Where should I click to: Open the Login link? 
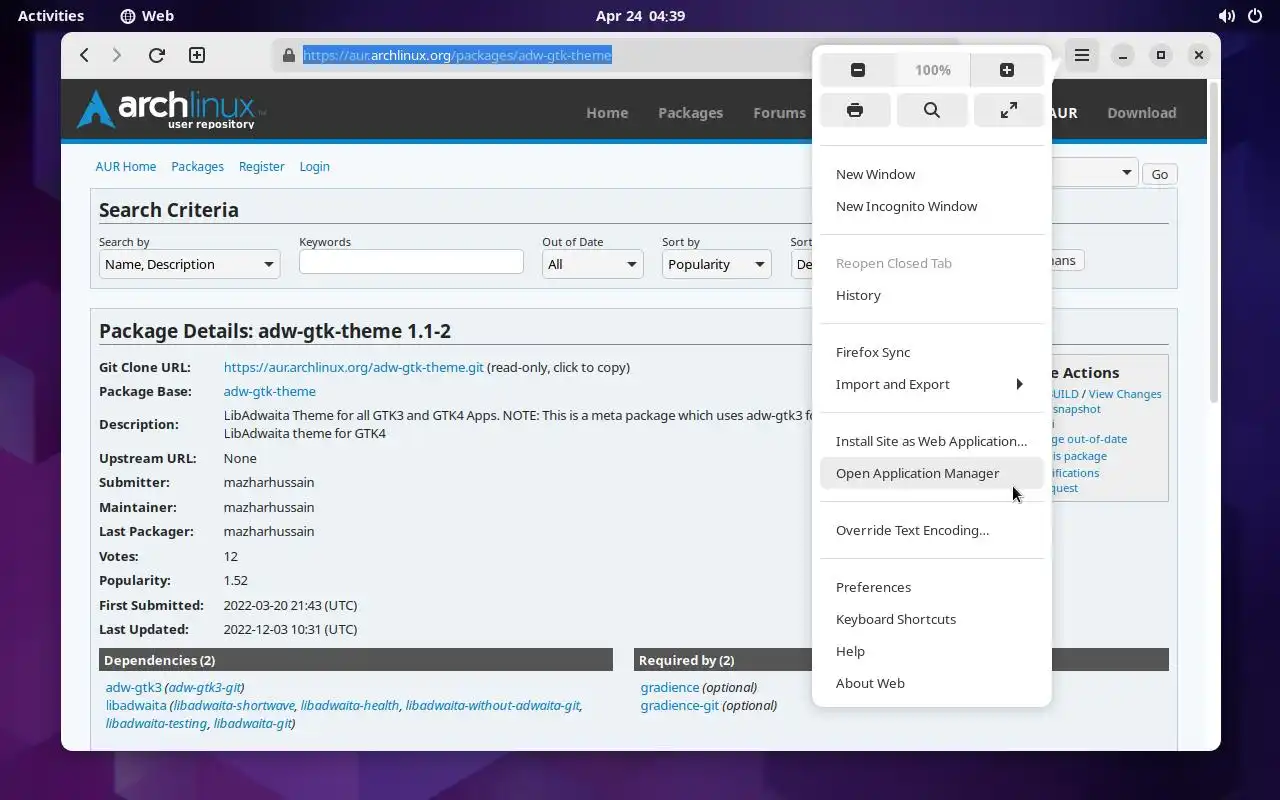[314, 166]
